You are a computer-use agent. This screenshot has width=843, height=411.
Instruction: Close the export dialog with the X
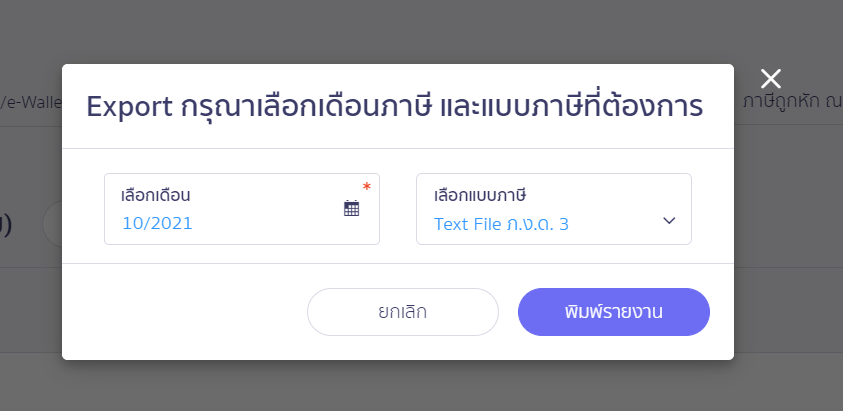click(770, 79)
